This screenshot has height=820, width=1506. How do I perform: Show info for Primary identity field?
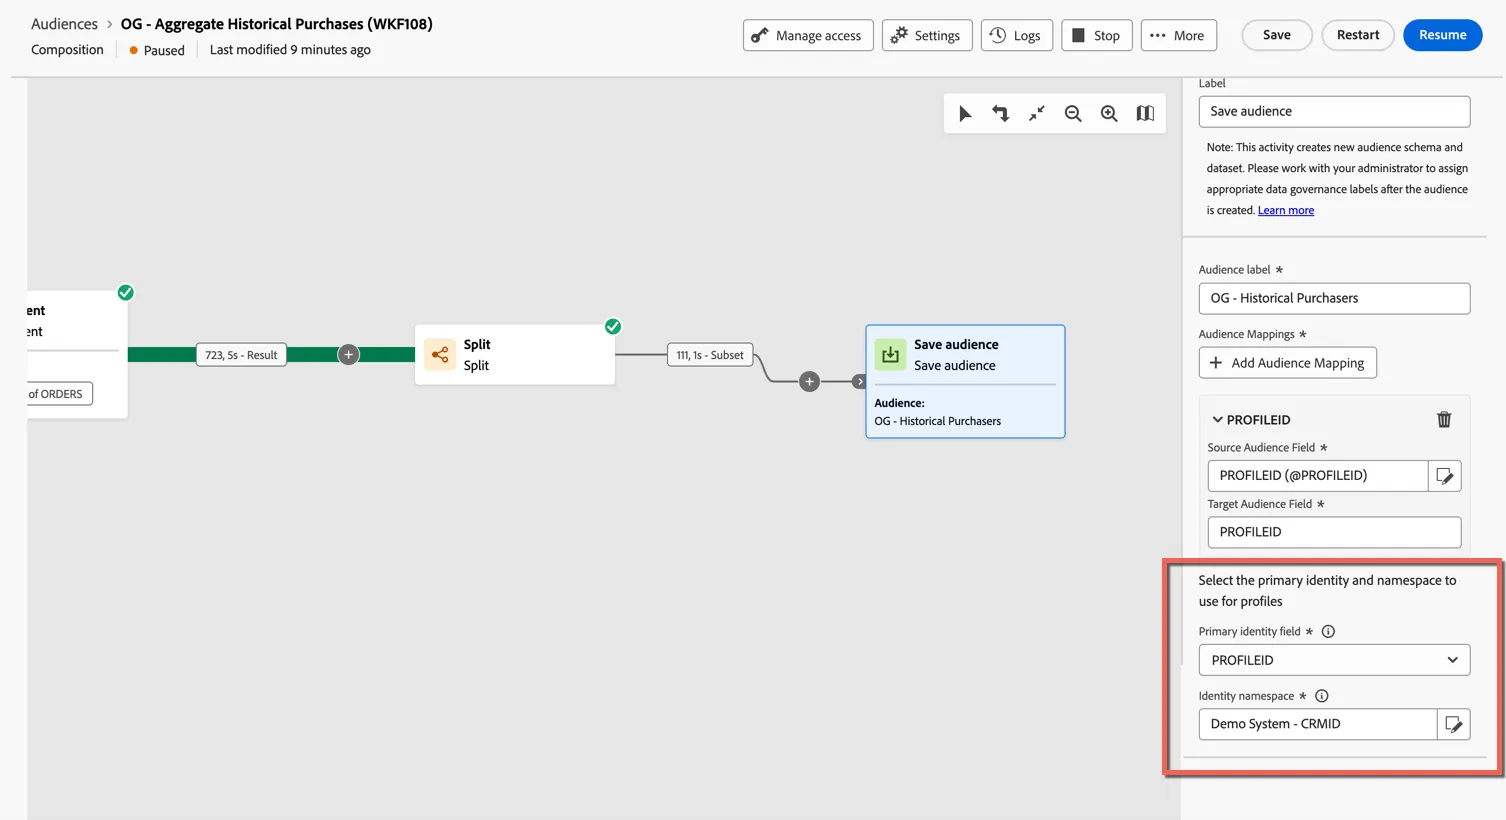1328,632
